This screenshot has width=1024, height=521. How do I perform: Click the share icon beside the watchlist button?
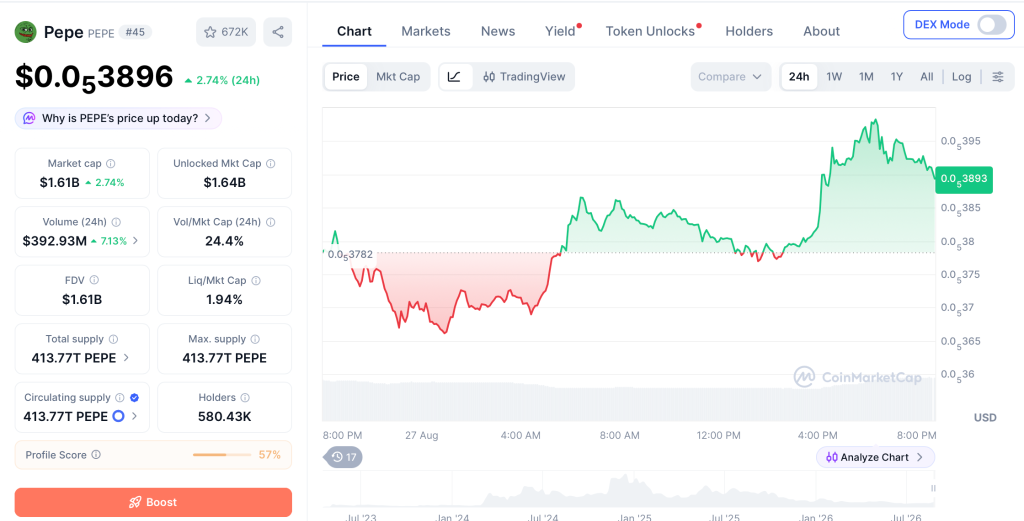click(x=278, y=32)
